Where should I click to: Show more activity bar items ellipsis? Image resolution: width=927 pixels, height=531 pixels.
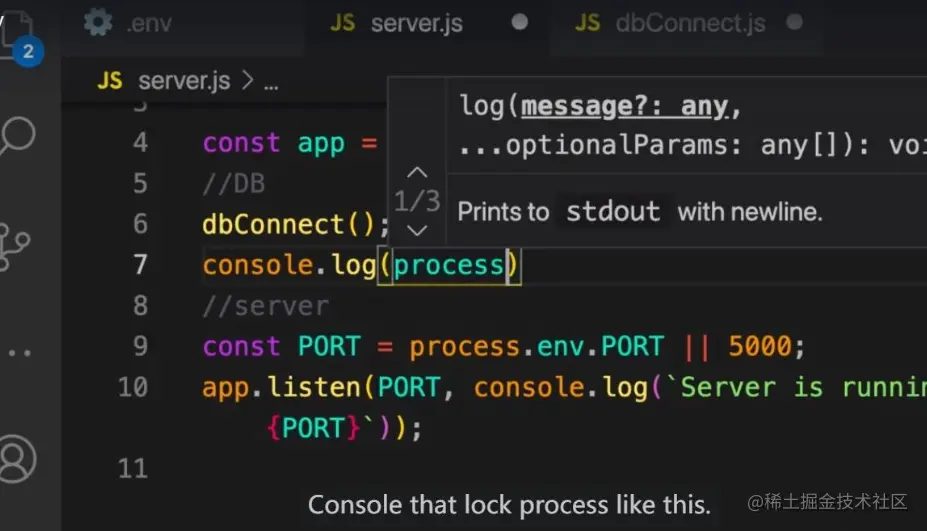[x=20, y=354]
